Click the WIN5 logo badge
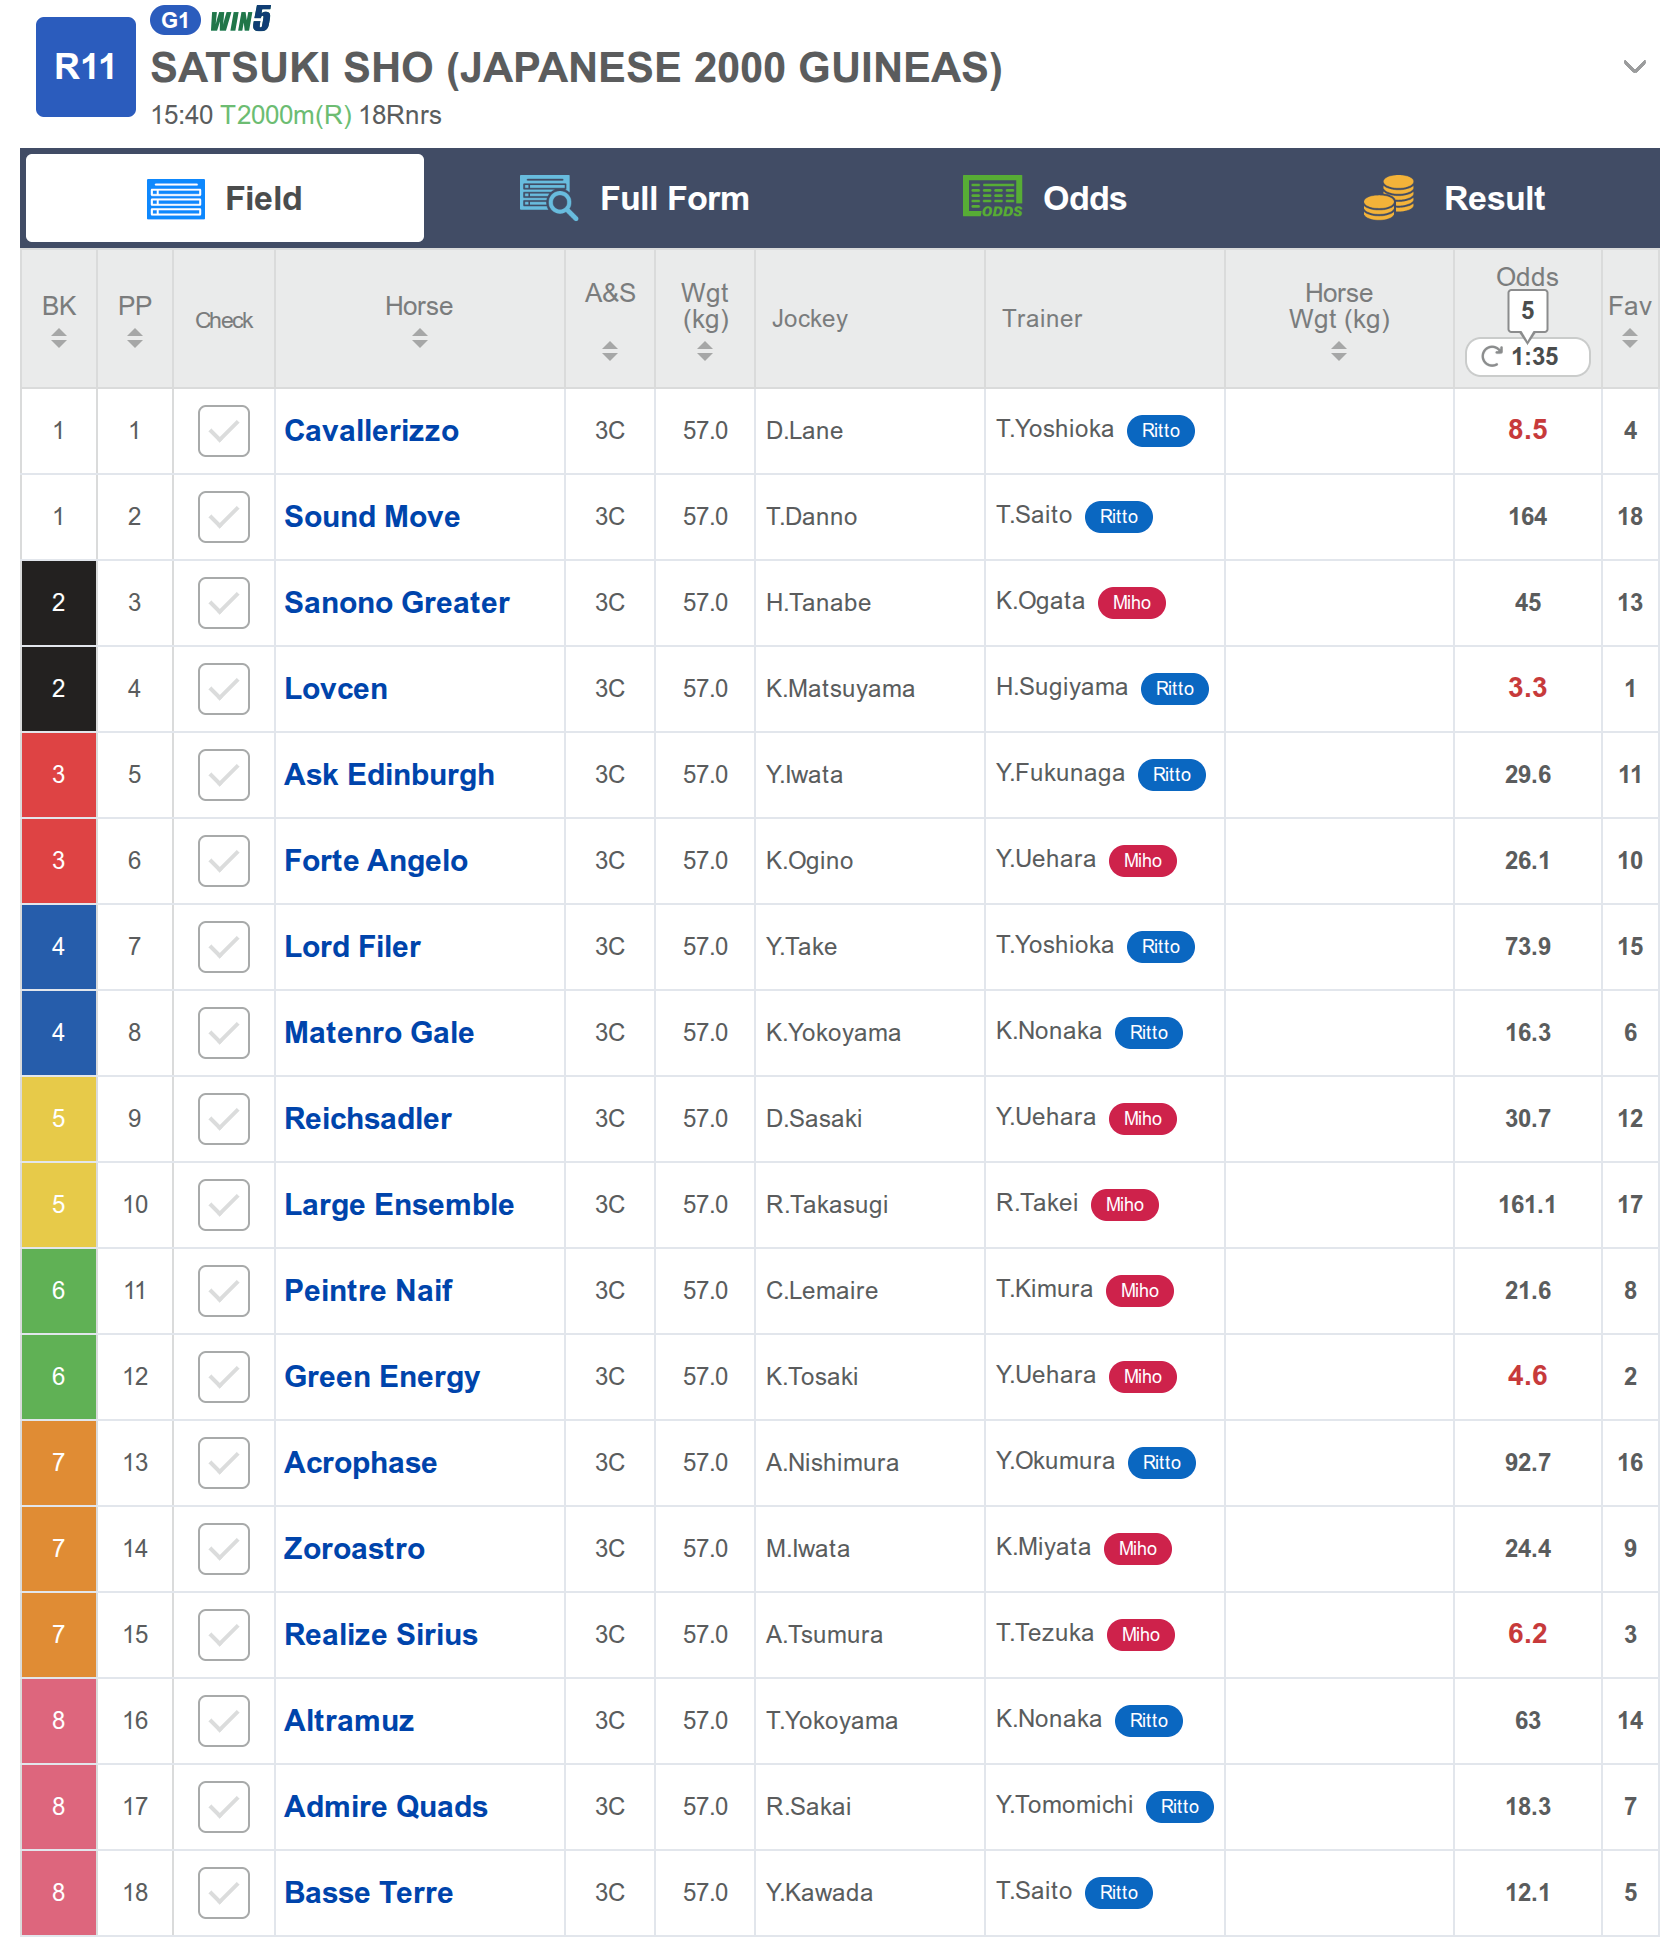 [x=240, y=19]
